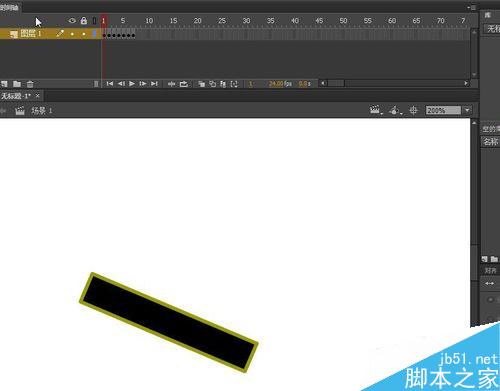This screenshot has width=500, height=391.
Task: Toggle the loop playback icon
Action: tap(184, 84)
